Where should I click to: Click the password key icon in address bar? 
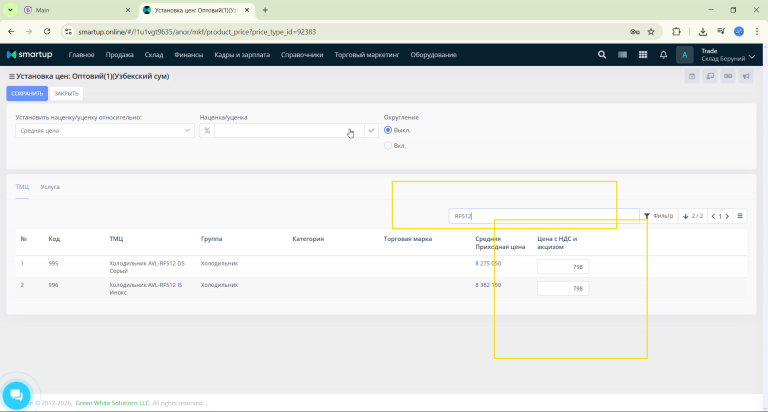(635, 32)
